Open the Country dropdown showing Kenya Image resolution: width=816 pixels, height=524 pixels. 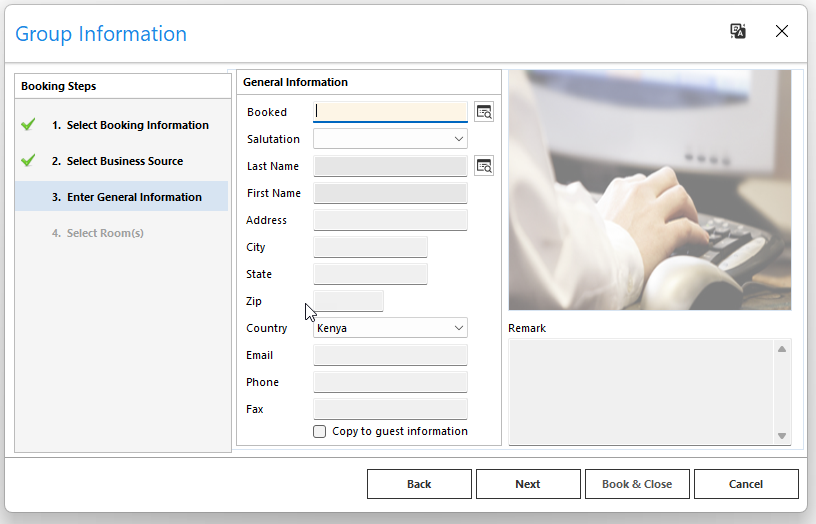pos(390,328)
